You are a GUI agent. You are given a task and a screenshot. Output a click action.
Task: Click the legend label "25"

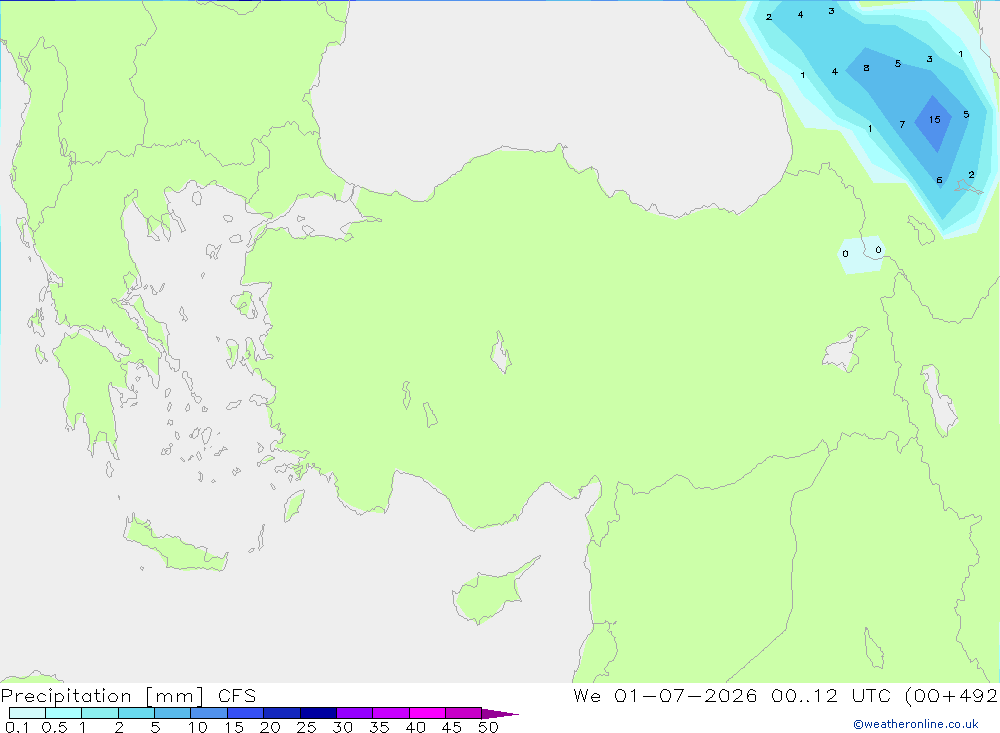click(306, 727)
